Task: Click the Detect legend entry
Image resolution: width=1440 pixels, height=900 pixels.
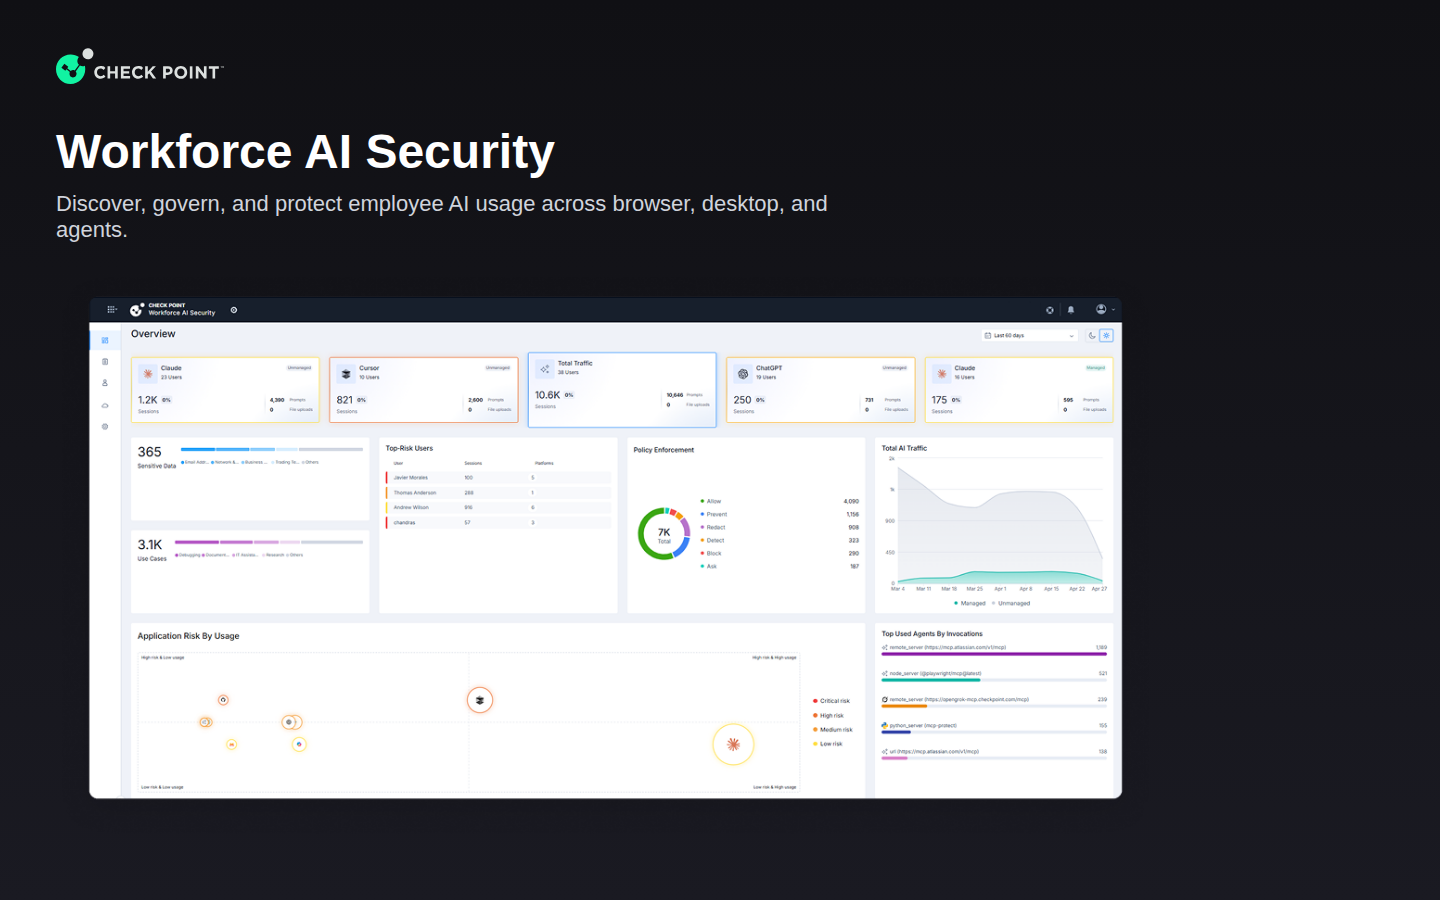Action: (712, 540)
